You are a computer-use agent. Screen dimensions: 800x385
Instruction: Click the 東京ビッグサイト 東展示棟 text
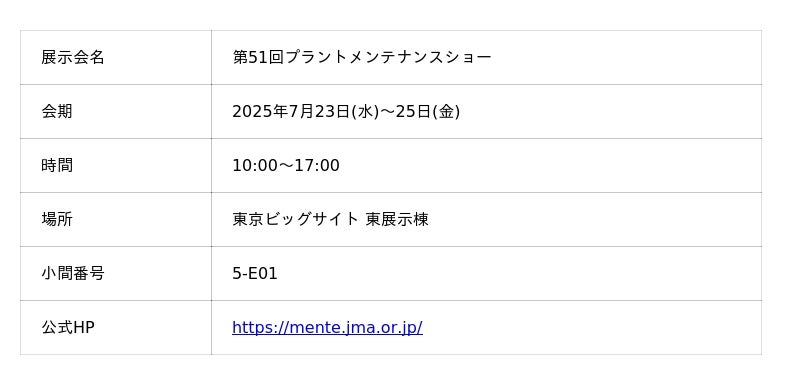tap(330, 219)
